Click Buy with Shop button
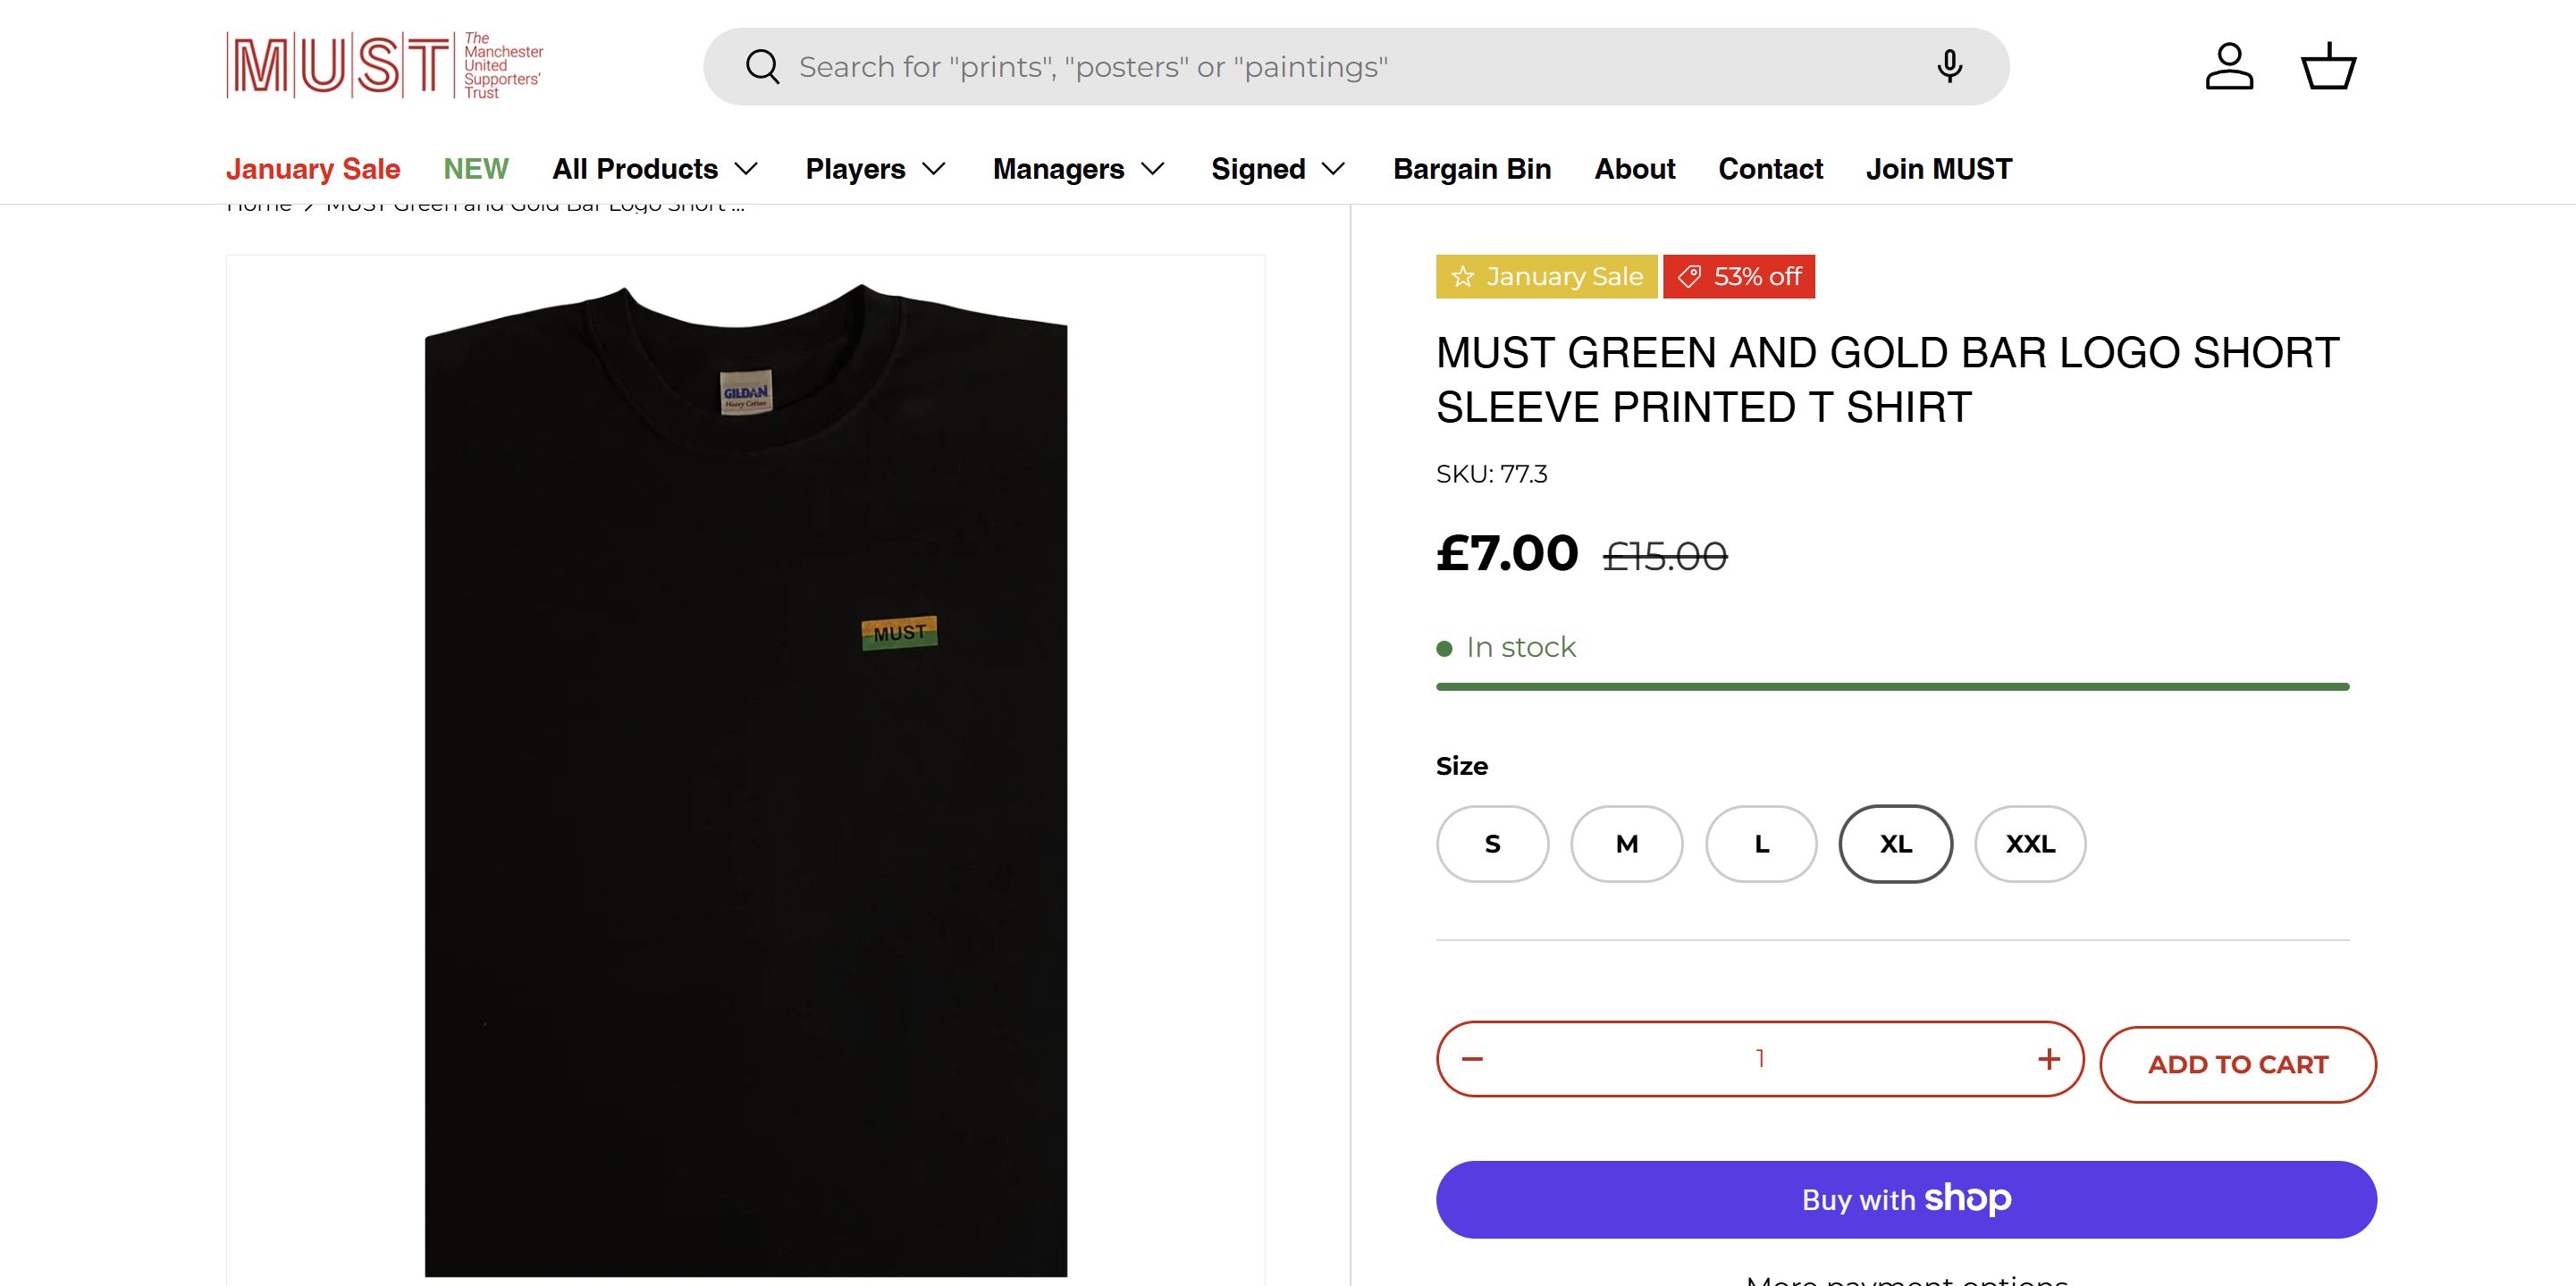This screenshot has height=1286, width=2576. 1906,1199
